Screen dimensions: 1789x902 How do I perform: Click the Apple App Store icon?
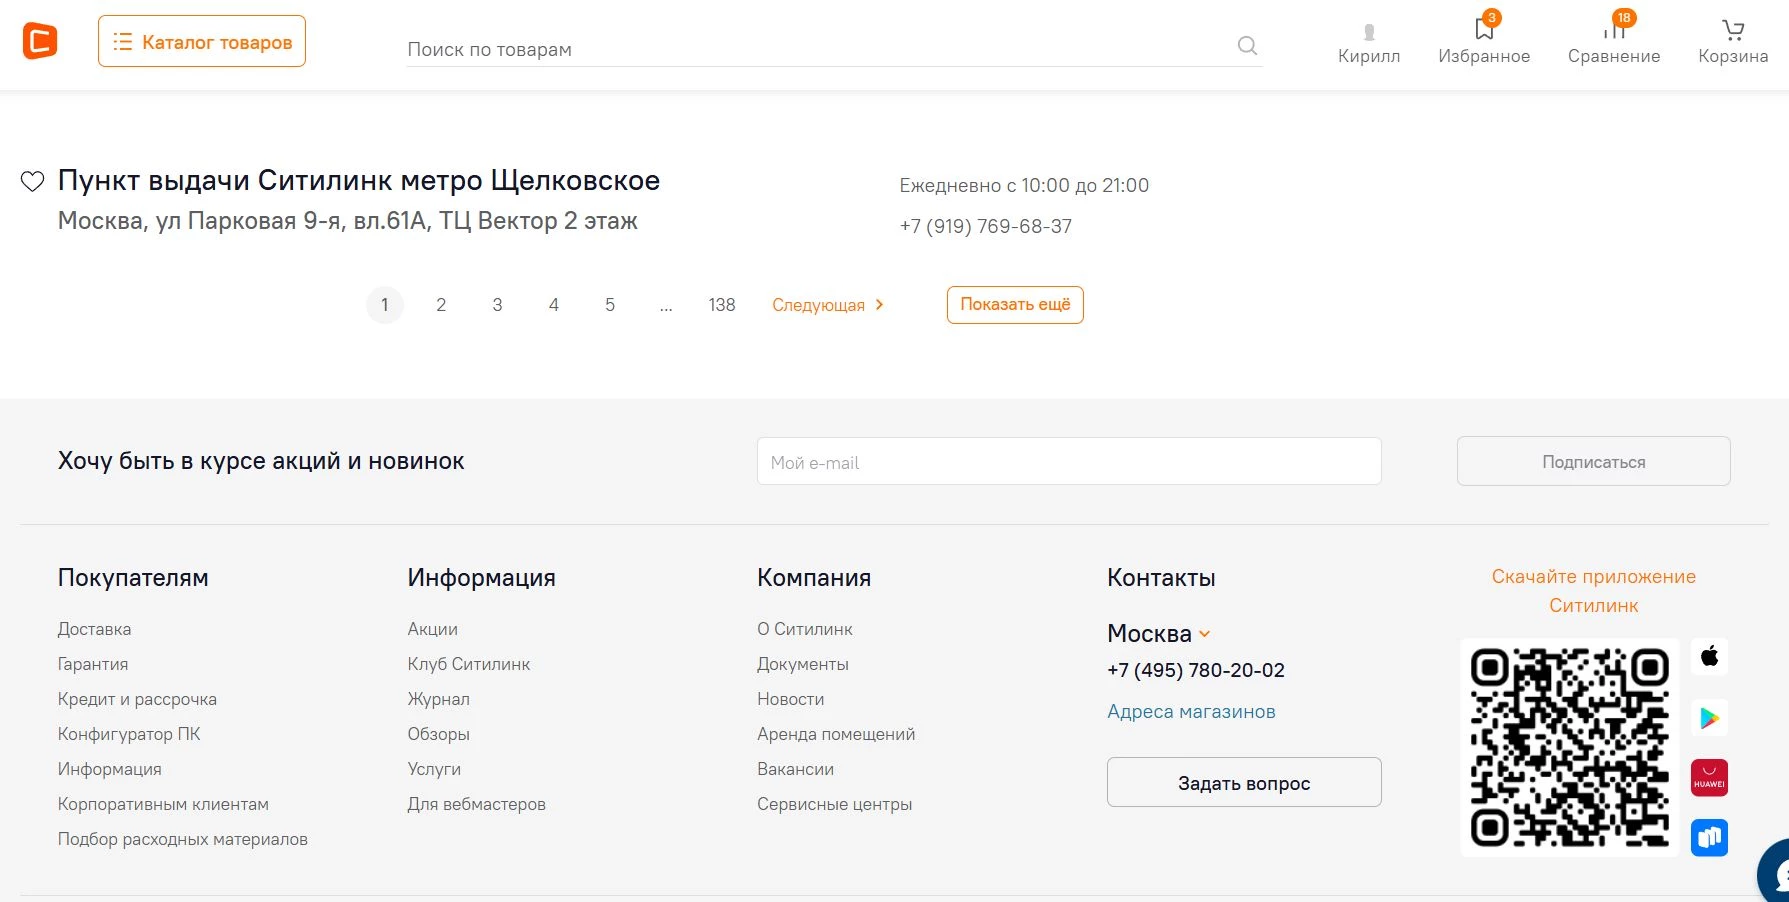click(x=1710, y=657)
